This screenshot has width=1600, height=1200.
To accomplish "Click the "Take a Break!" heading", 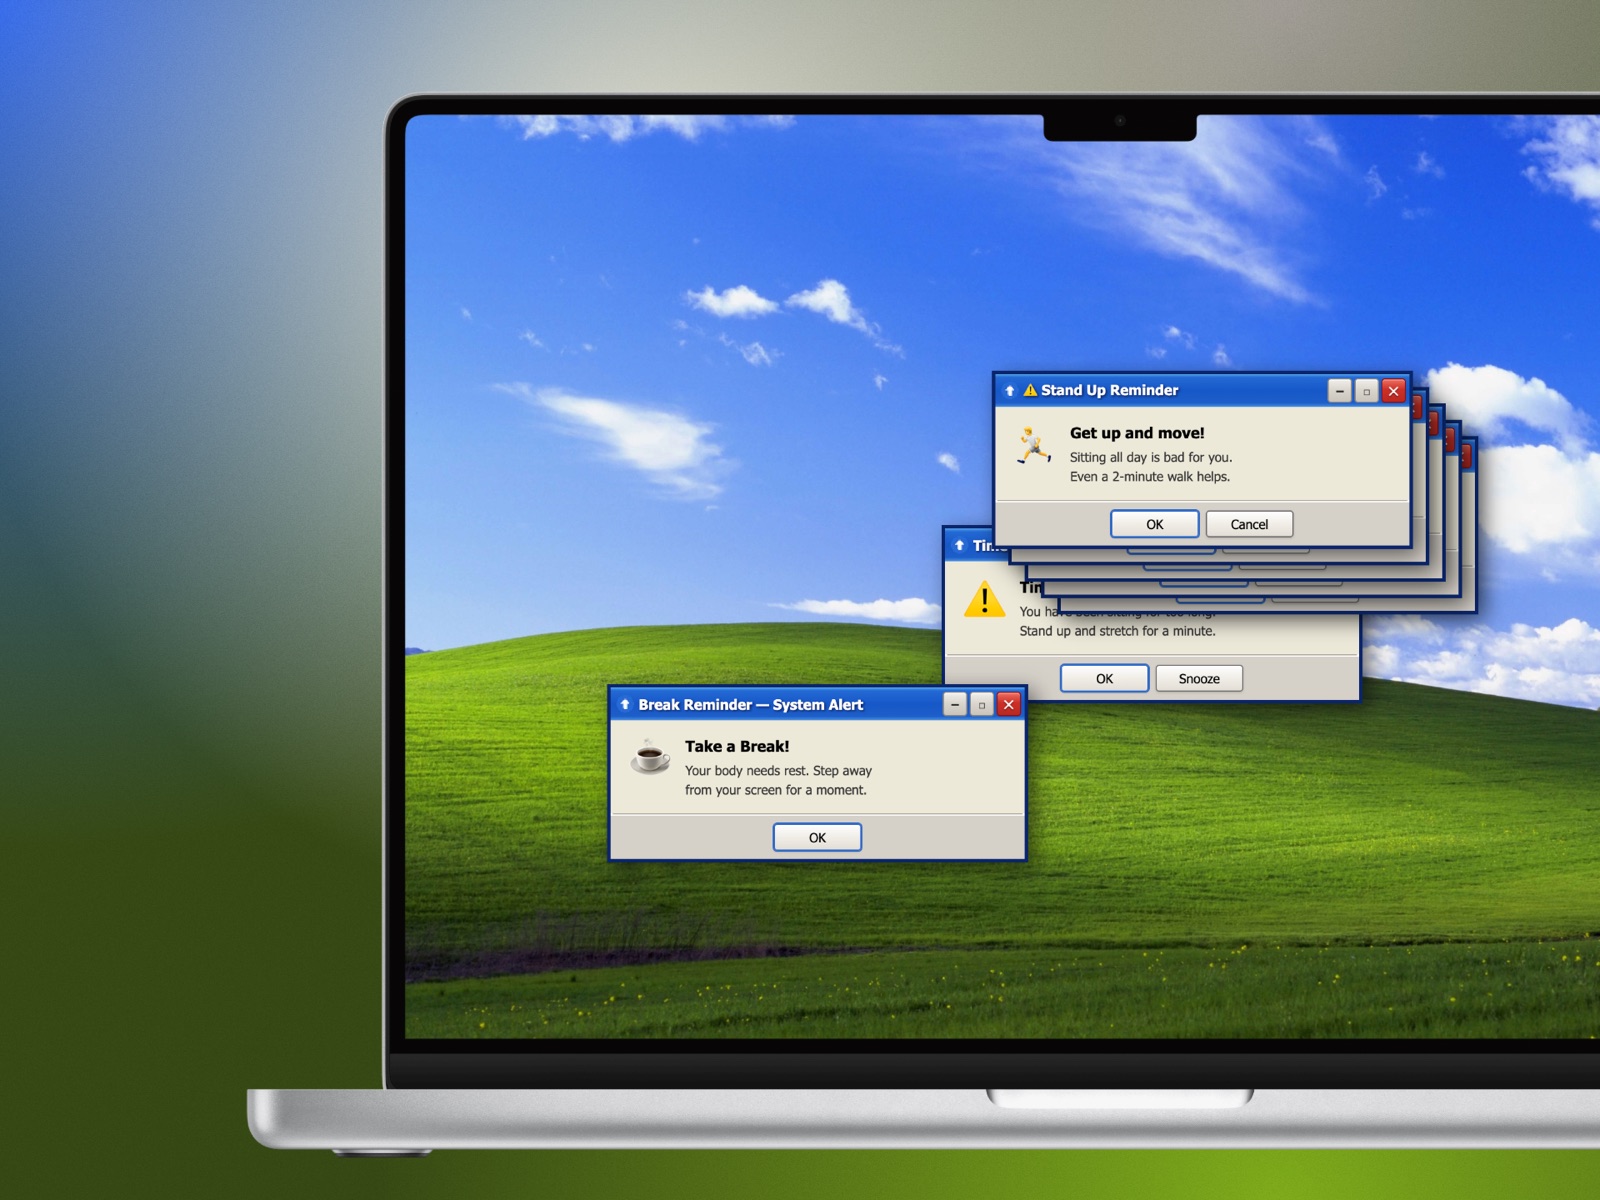I will click(x=737, y=747).
